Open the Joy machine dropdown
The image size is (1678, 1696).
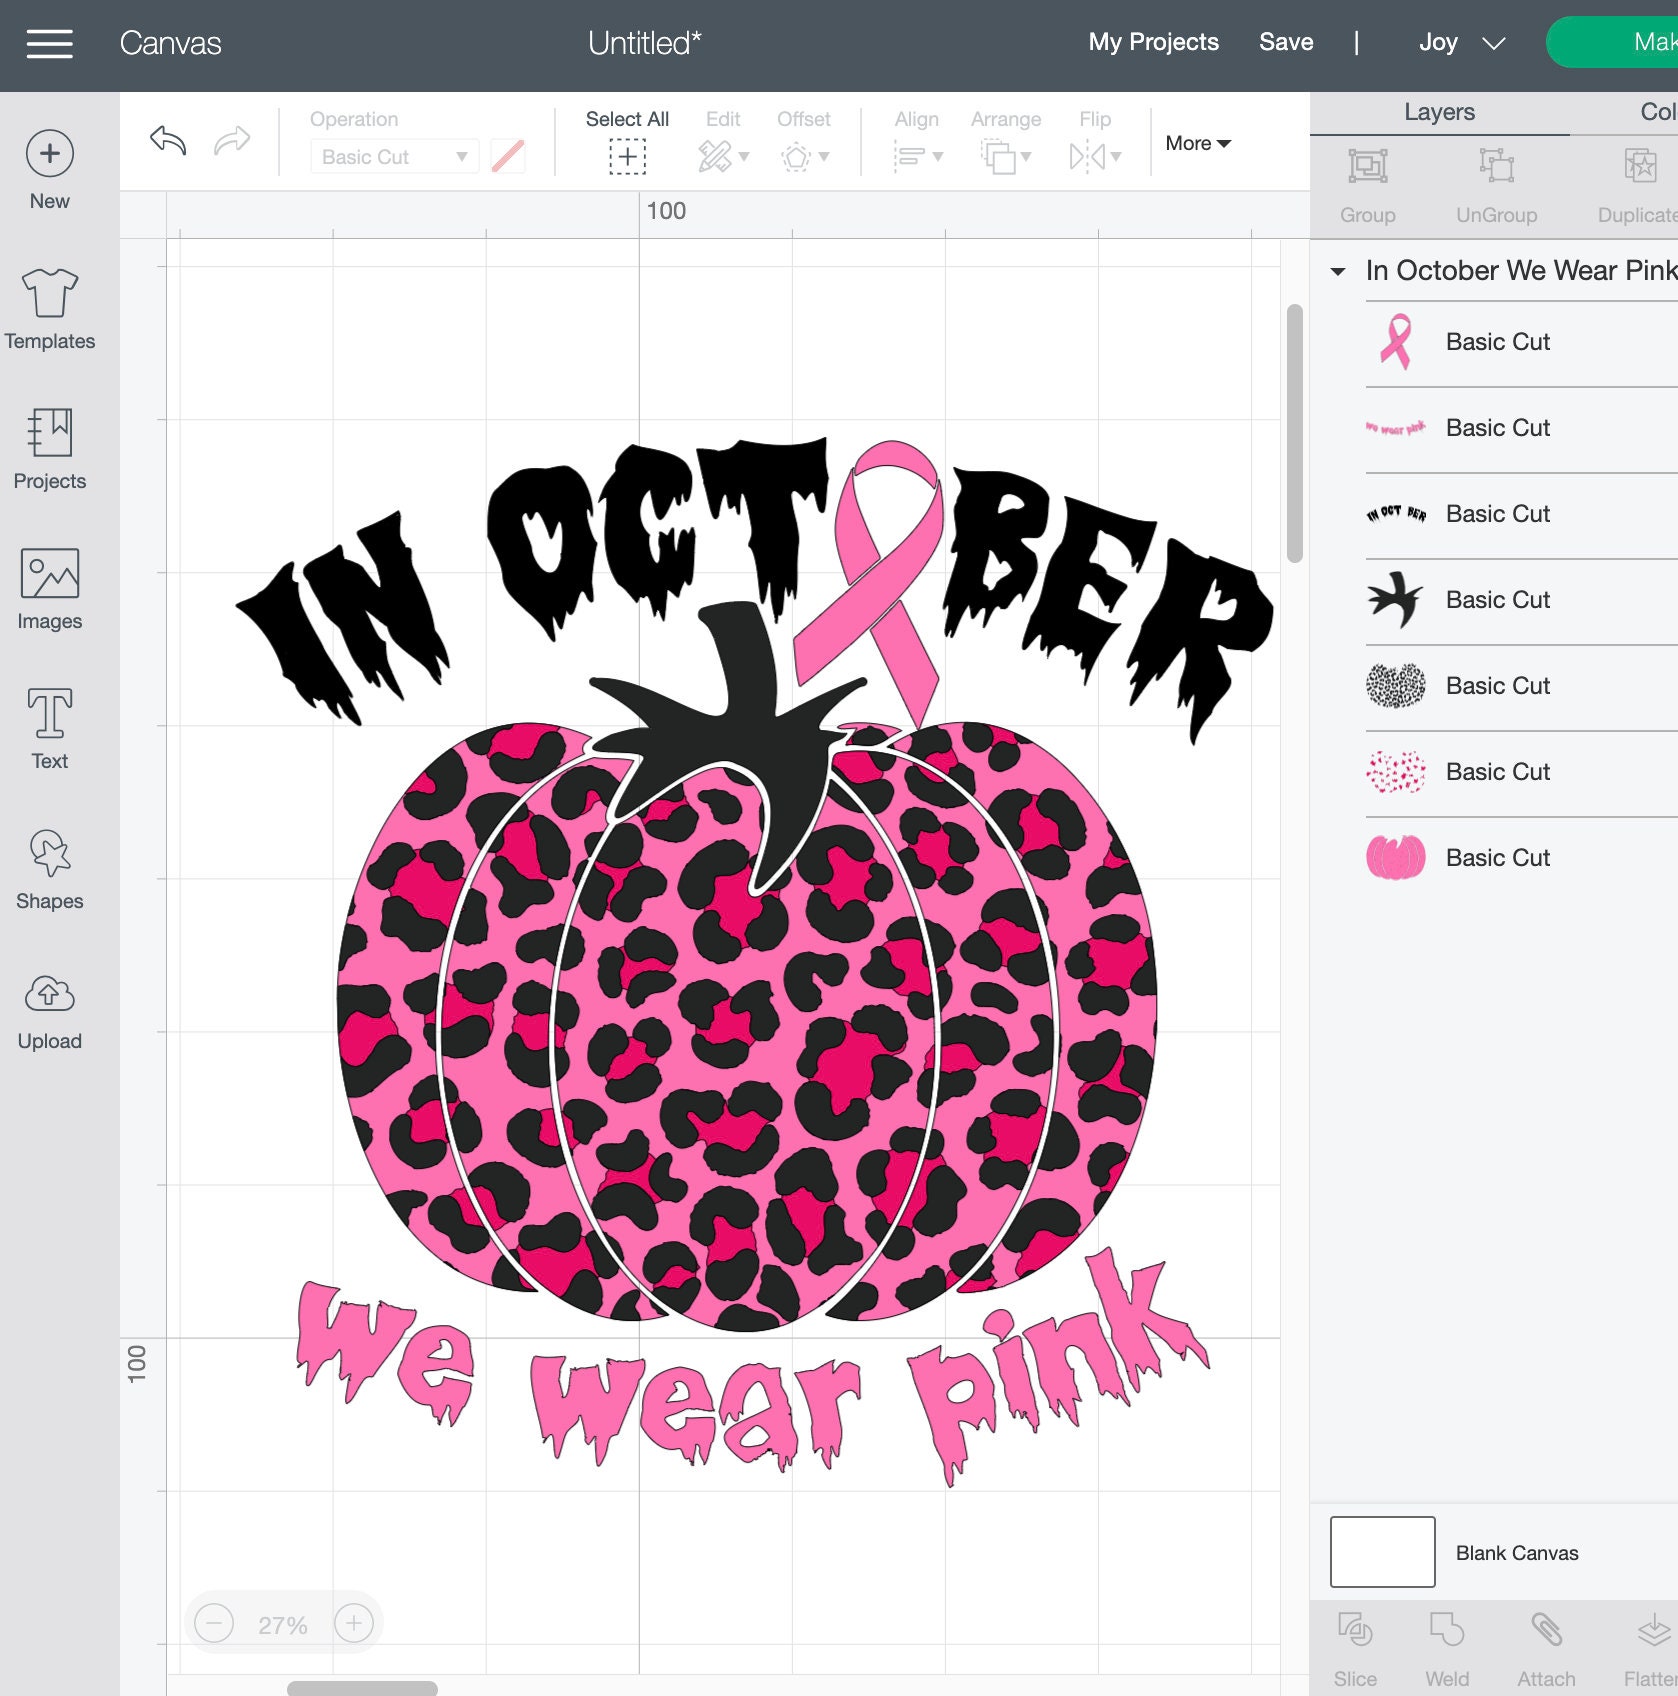tap(1460, 42)
